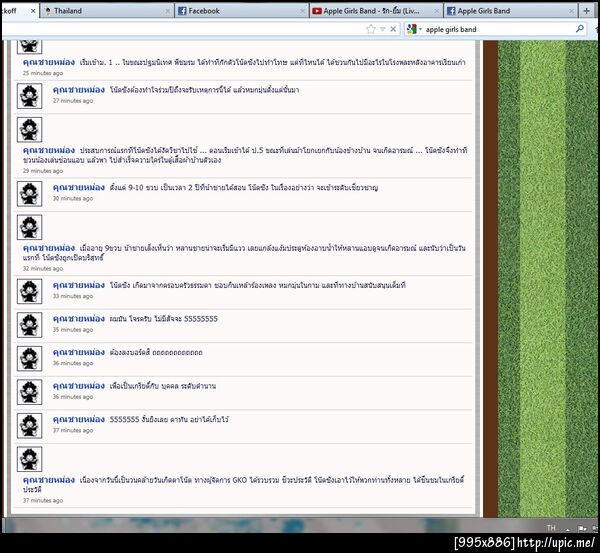Switch to the Facebook Apple Girls Band tab
600x553 pixels.
click(x=511, y=11)
